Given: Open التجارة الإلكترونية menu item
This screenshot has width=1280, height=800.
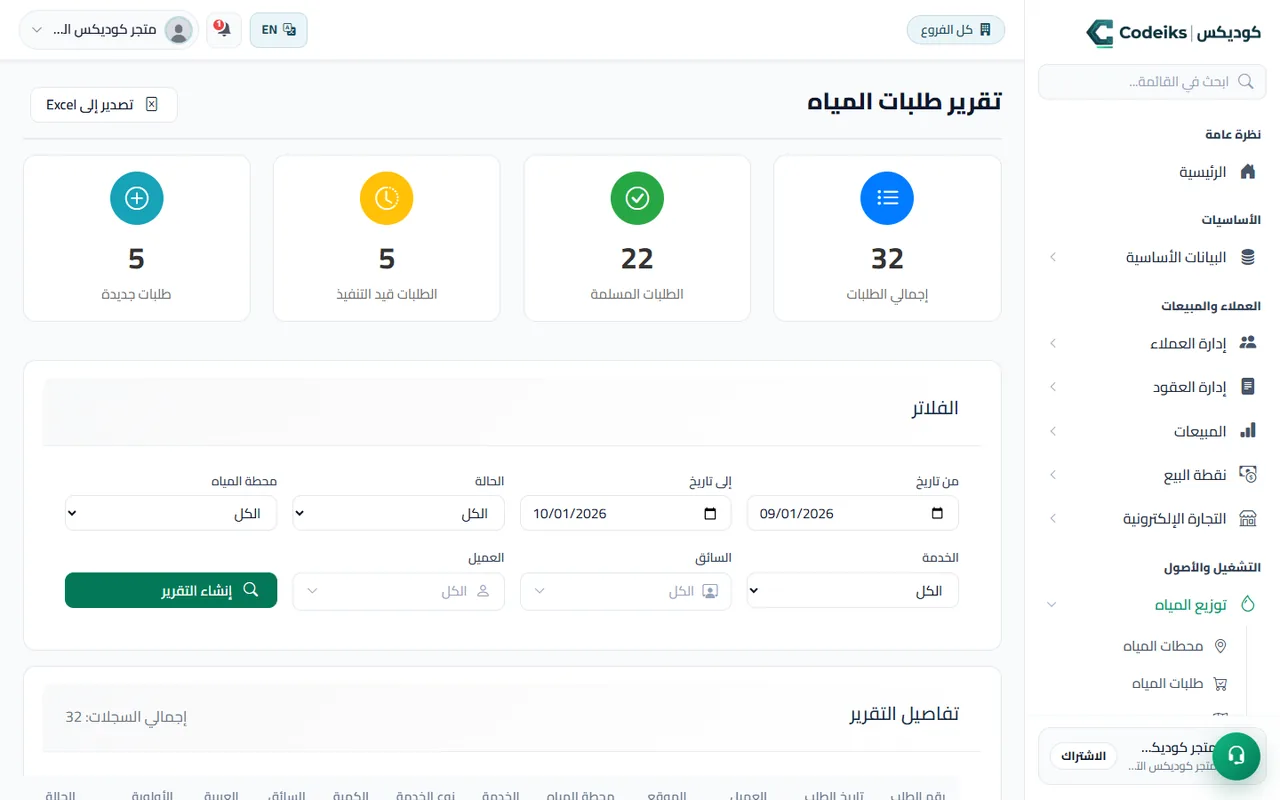Looking at the screenshot, I should 1152,519.
